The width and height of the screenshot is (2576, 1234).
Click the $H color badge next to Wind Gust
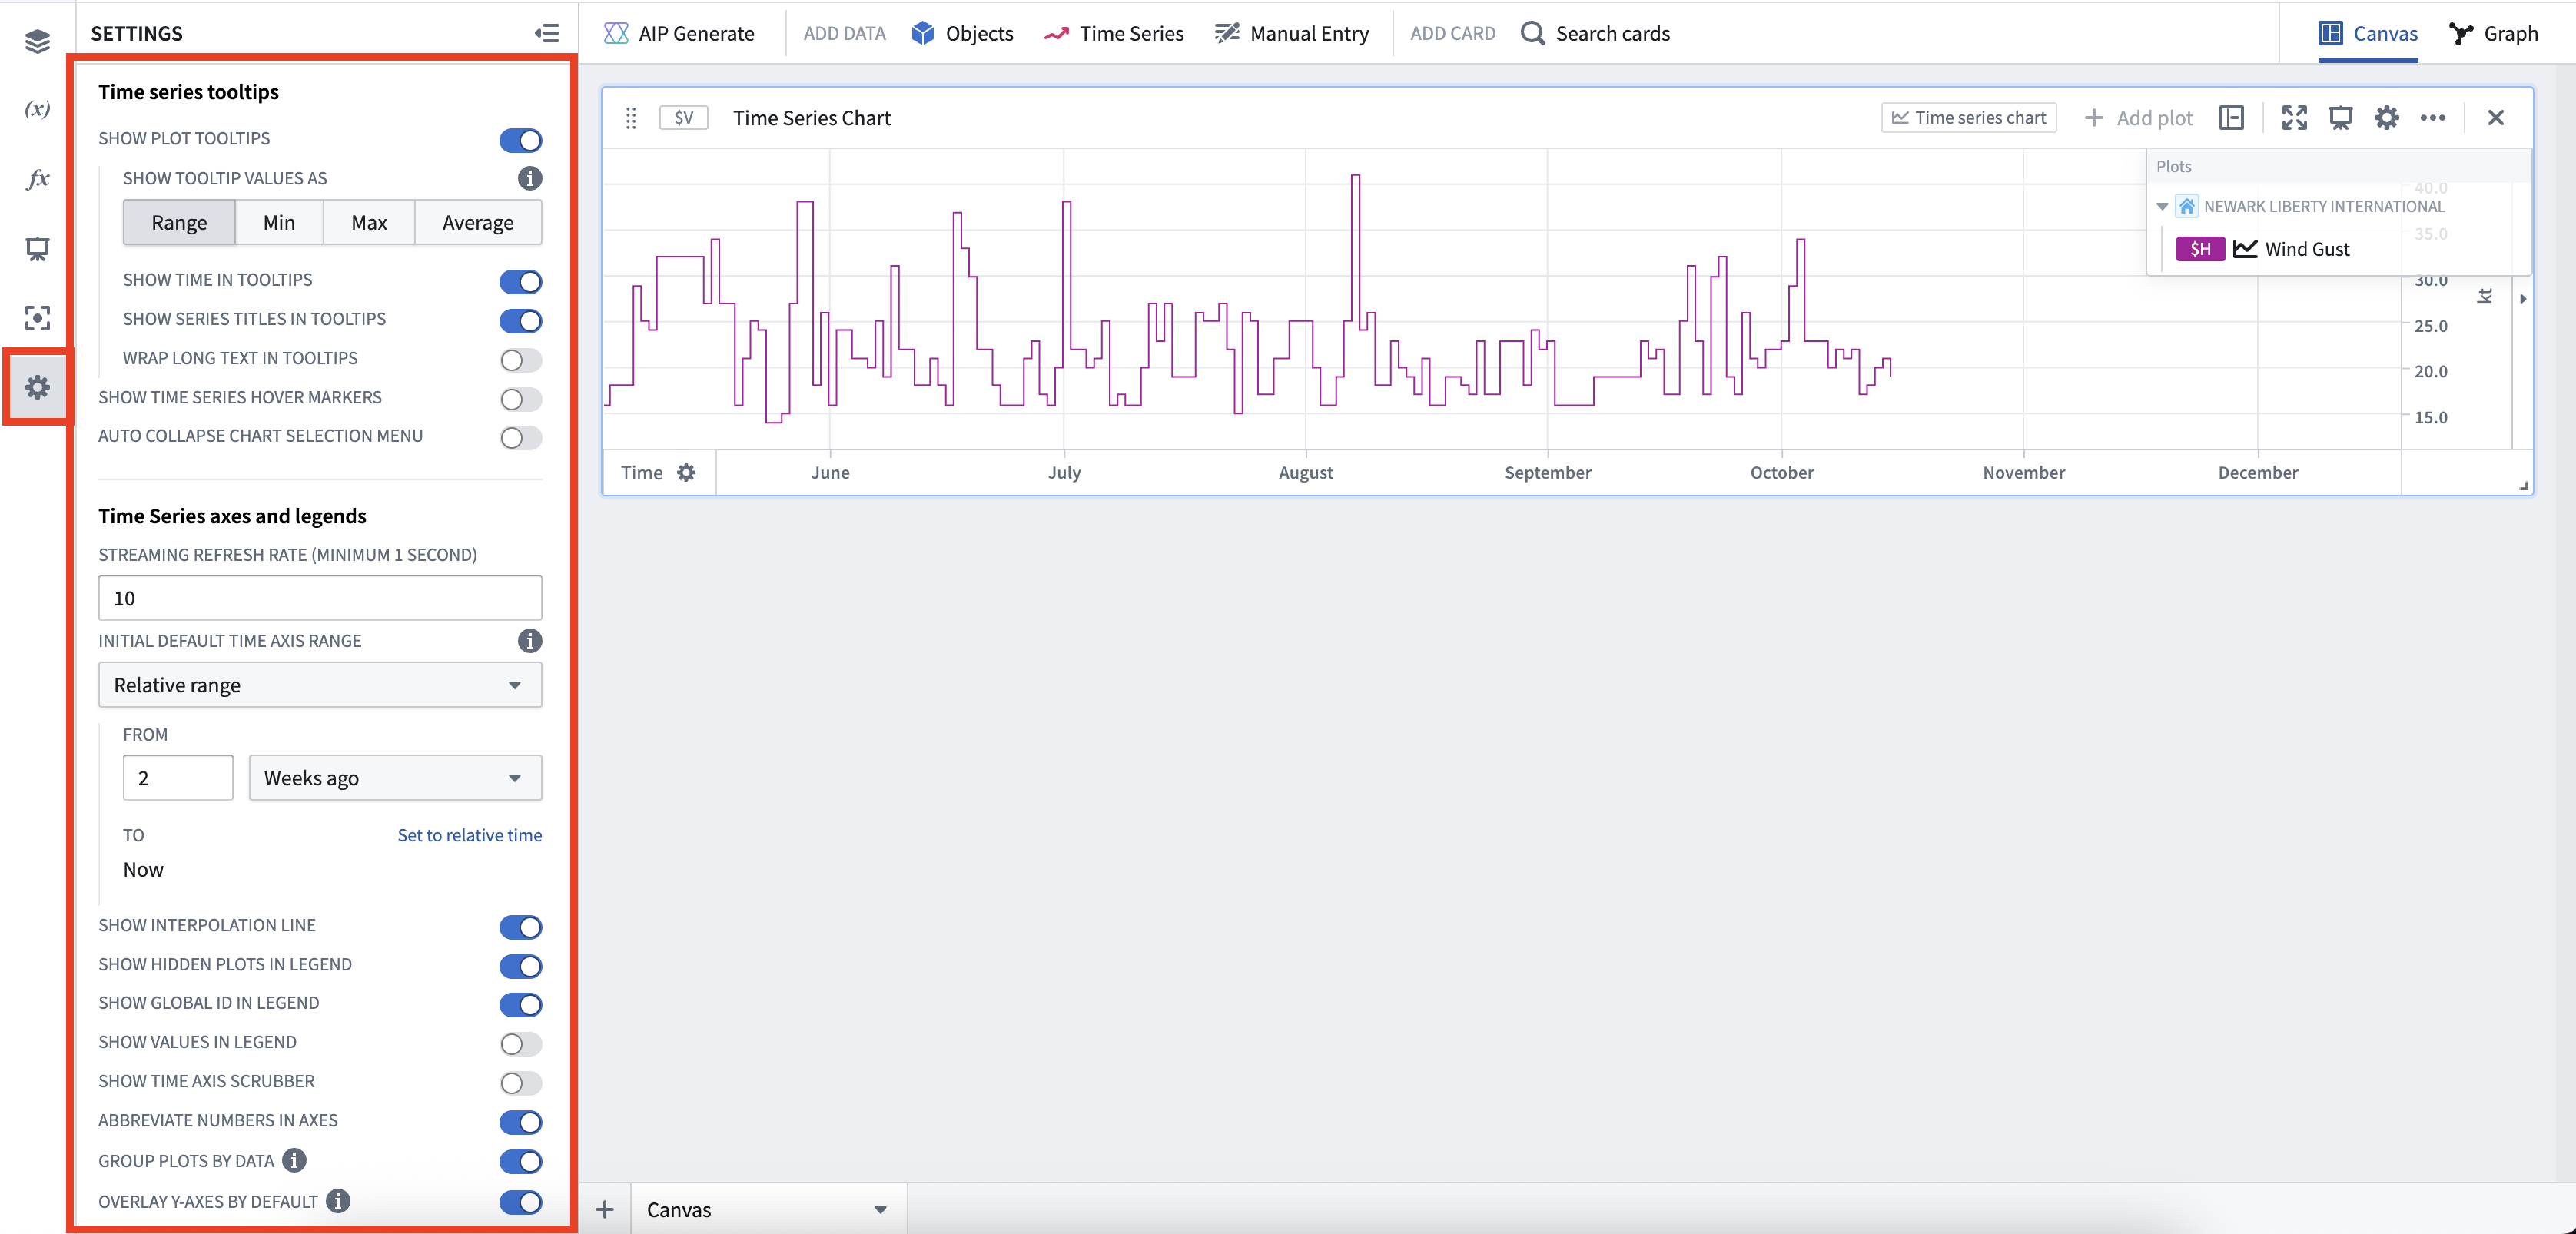coord(2199,249)
